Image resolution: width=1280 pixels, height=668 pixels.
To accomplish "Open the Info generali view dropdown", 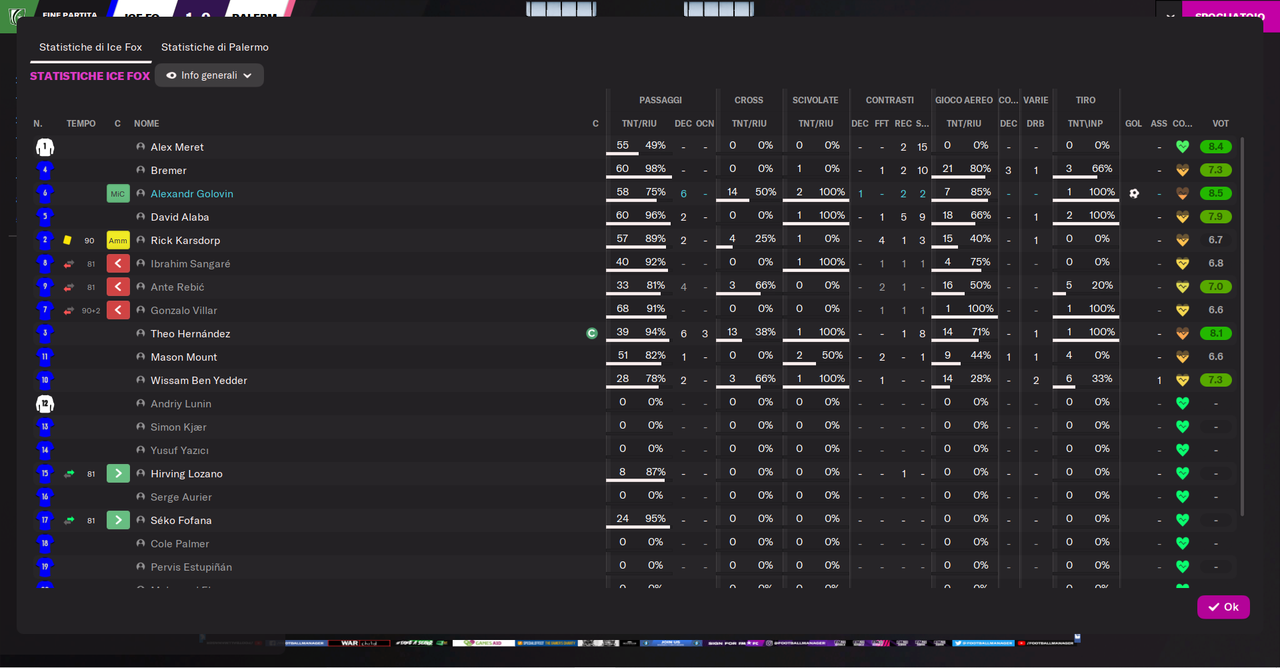I will click(x=209, y=75).
